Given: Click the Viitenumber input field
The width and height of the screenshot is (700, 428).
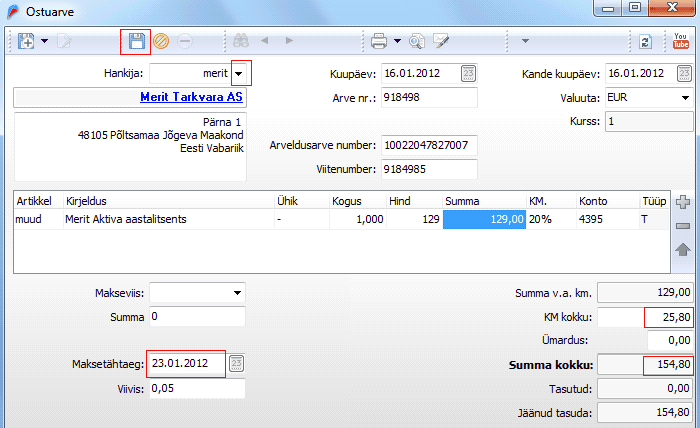Looking at the screenshot, I should pyautogui.click(x=429, y=170).
